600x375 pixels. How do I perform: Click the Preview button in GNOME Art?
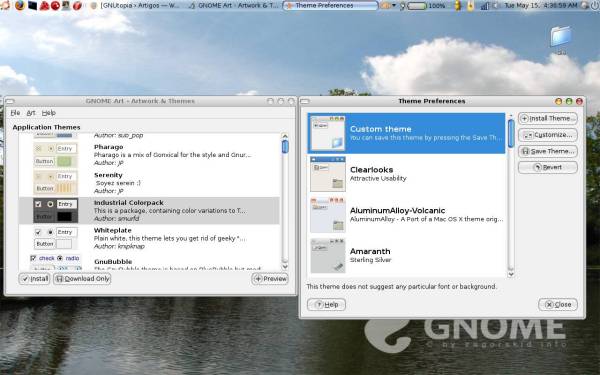[270, 279]
